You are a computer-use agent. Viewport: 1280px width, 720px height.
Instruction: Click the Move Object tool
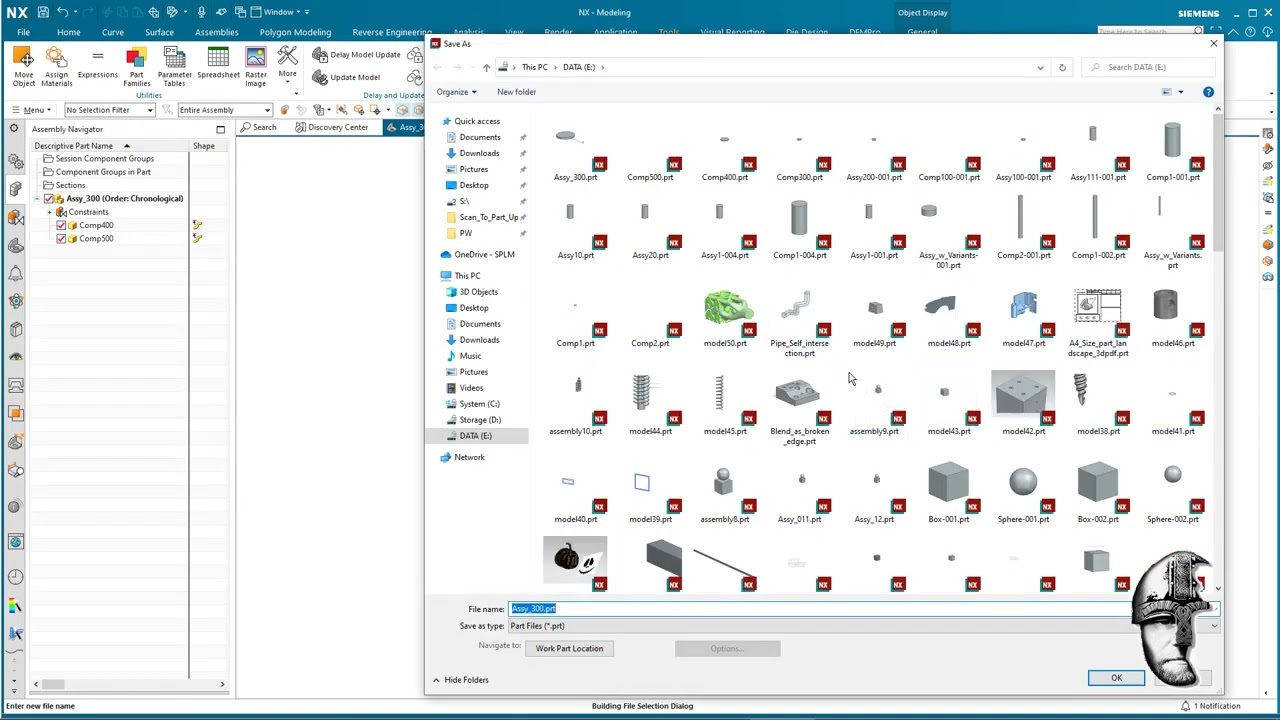[24, 67]
